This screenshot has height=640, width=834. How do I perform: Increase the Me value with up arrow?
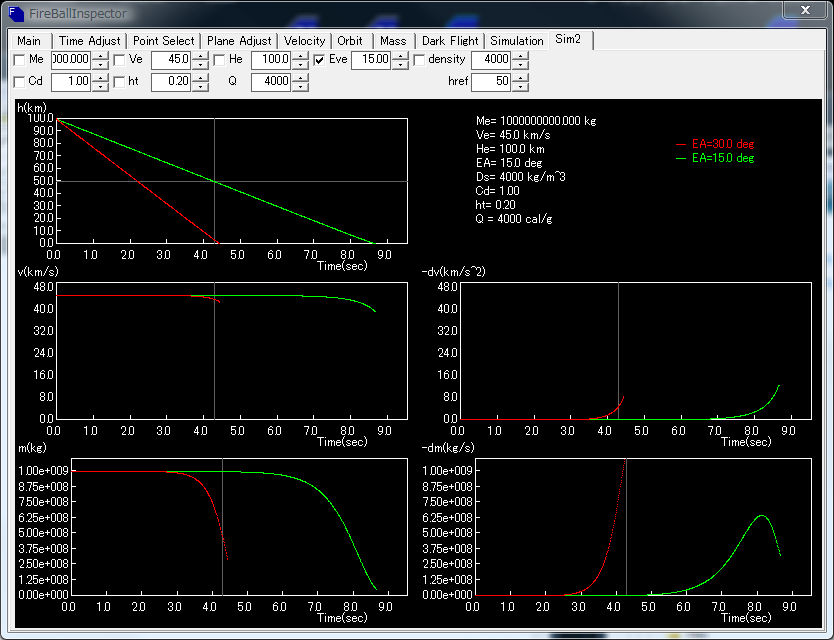pyautogui.click(x=100, y=55)
